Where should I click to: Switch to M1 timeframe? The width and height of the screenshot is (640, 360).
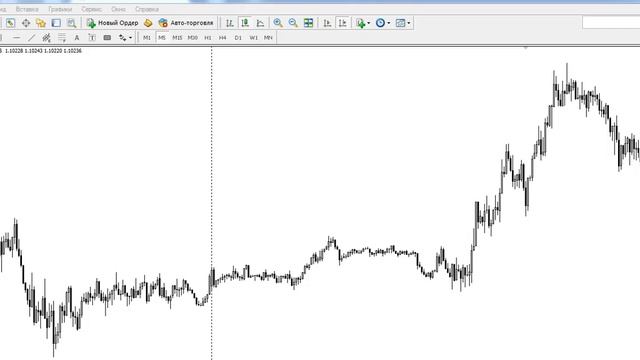[x=147, y=38]
